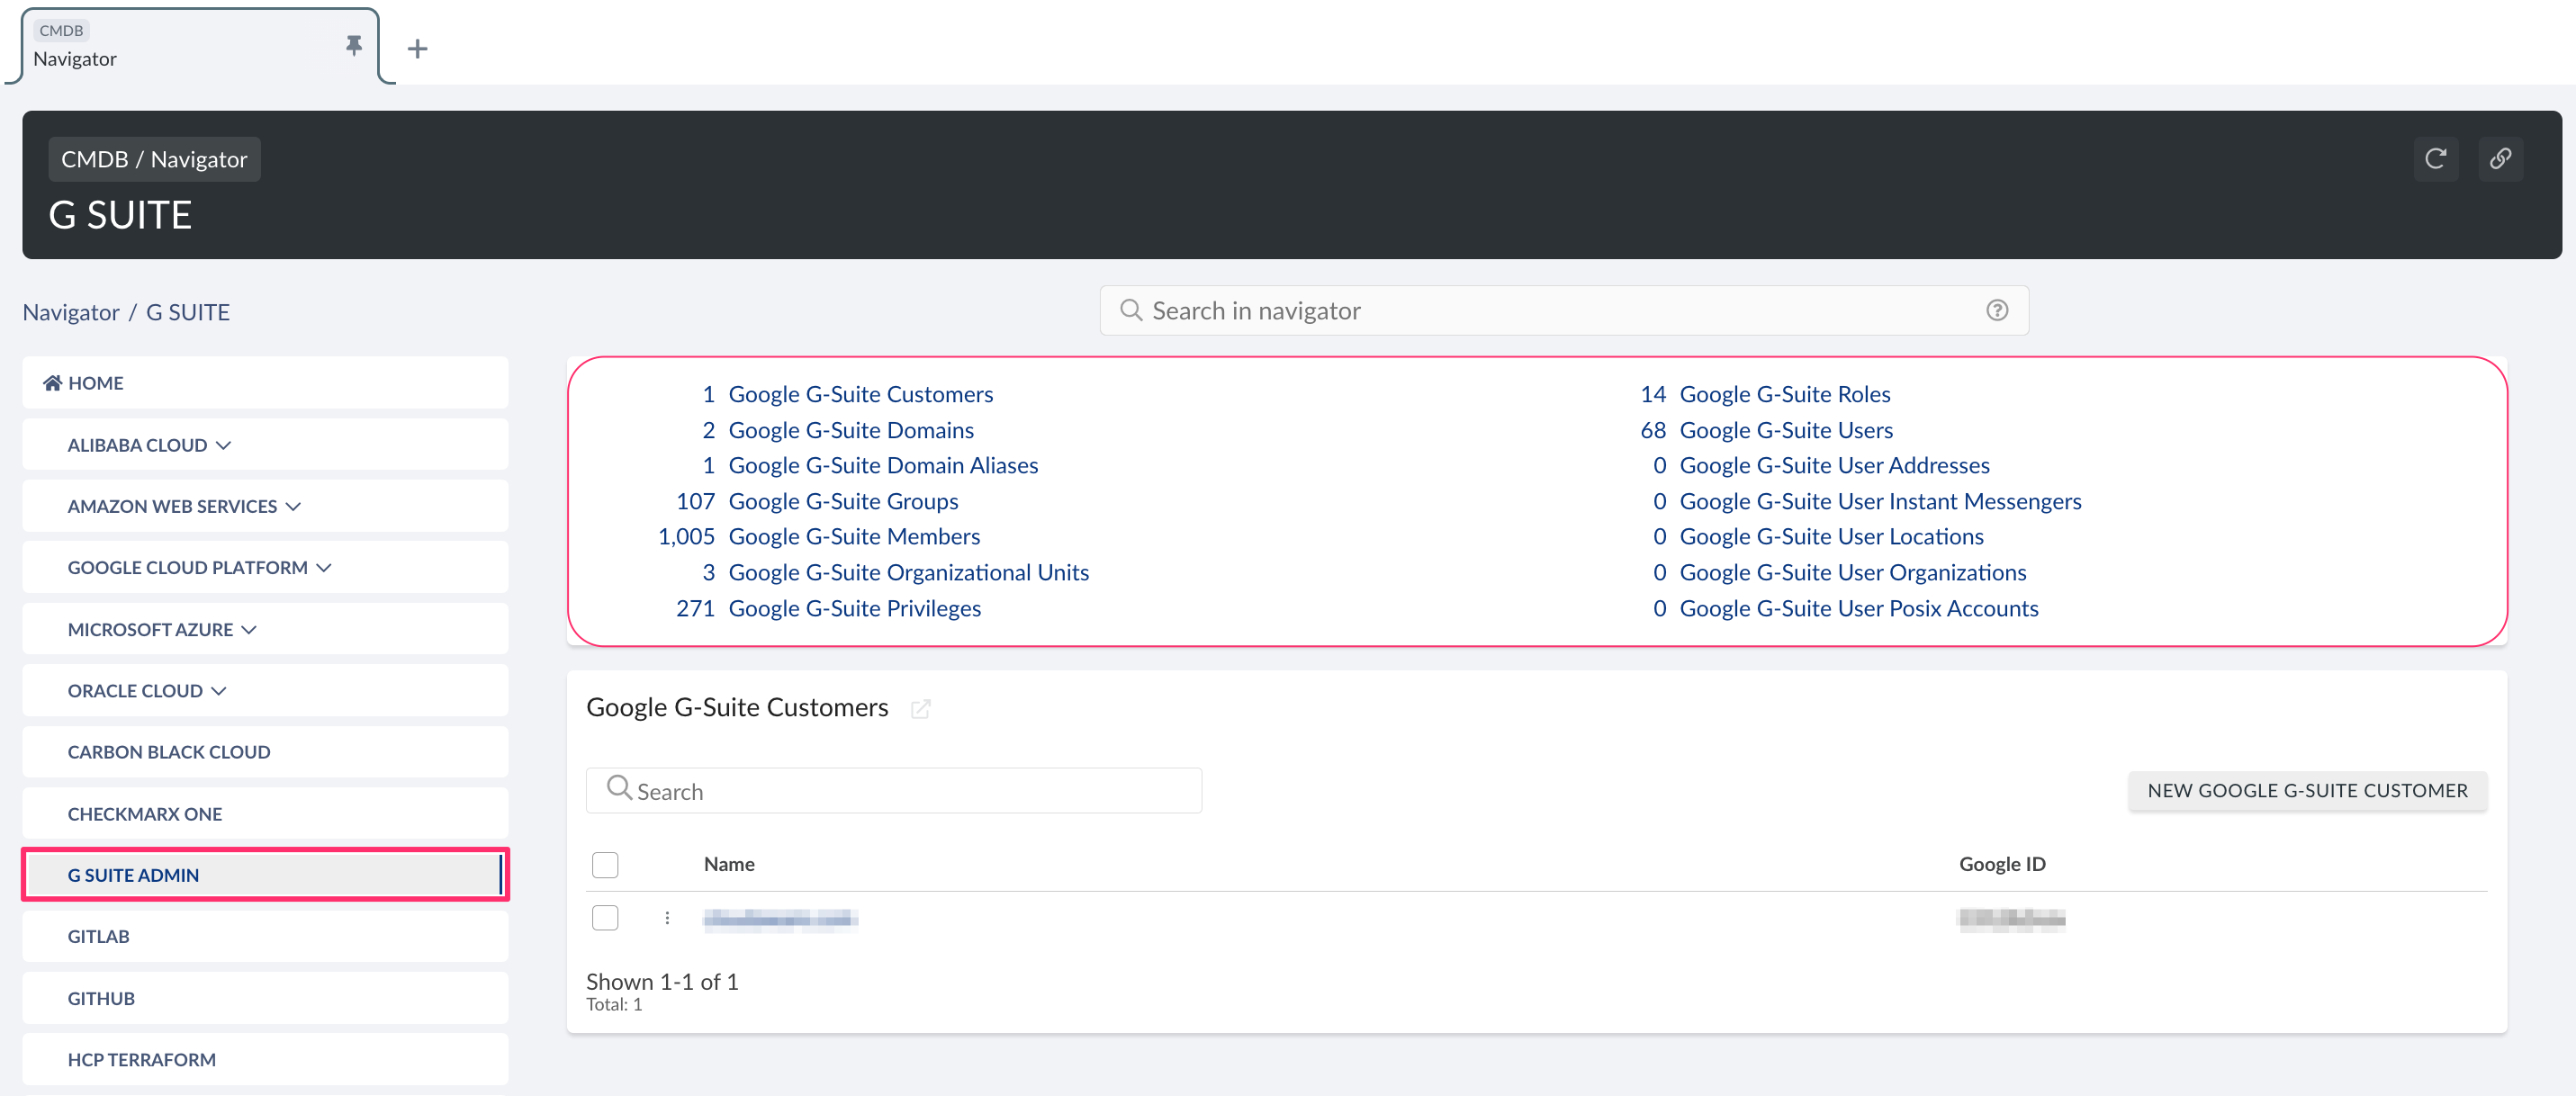
Task: Click the copy-link icon at top right
Action: pos(2500,158)
